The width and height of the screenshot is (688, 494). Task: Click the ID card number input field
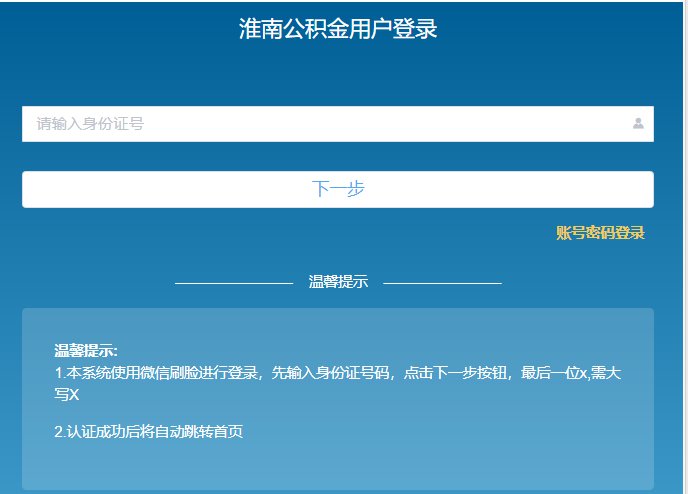click(x=337, y=124)
